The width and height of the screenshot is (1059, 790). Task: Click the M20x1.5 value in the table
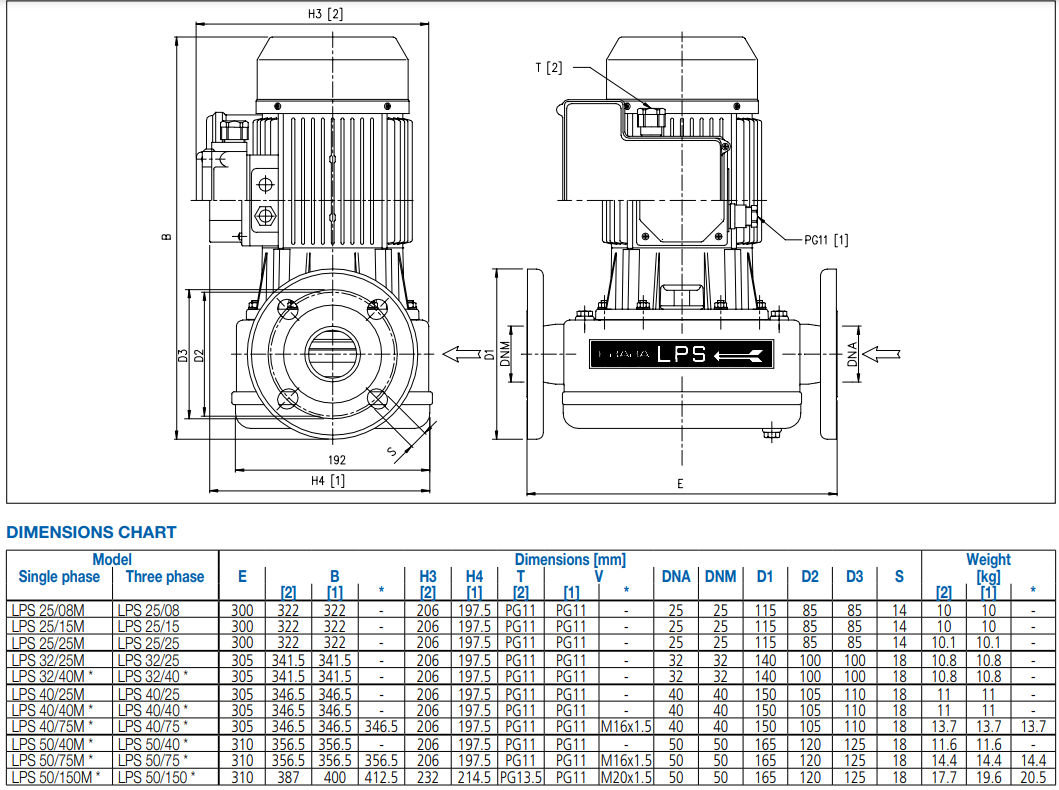point(626,777)
